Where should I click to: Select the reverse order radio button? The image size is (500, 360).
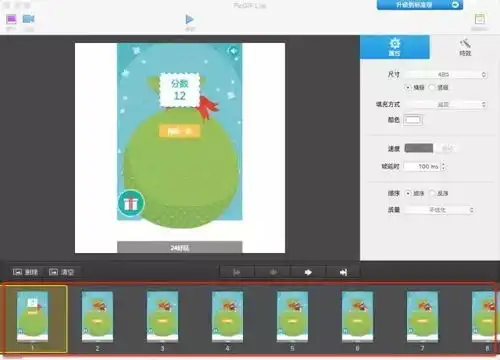click(432, 193)
